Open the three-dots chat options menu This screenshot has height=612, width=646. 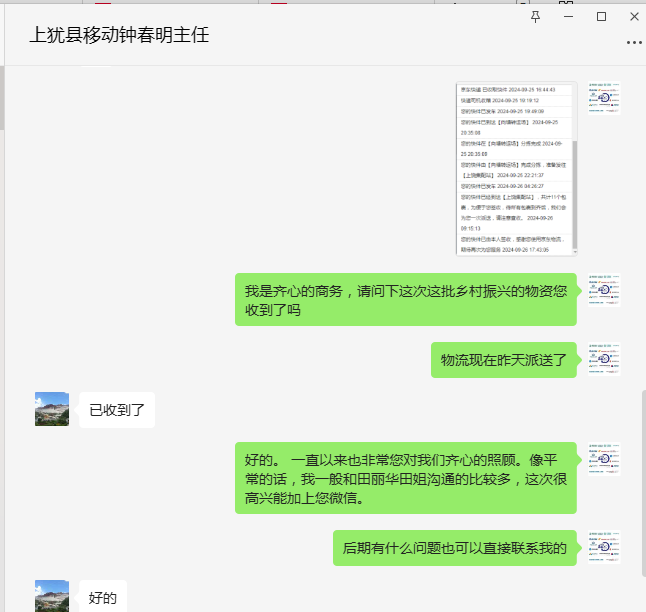tap(633, 43)
